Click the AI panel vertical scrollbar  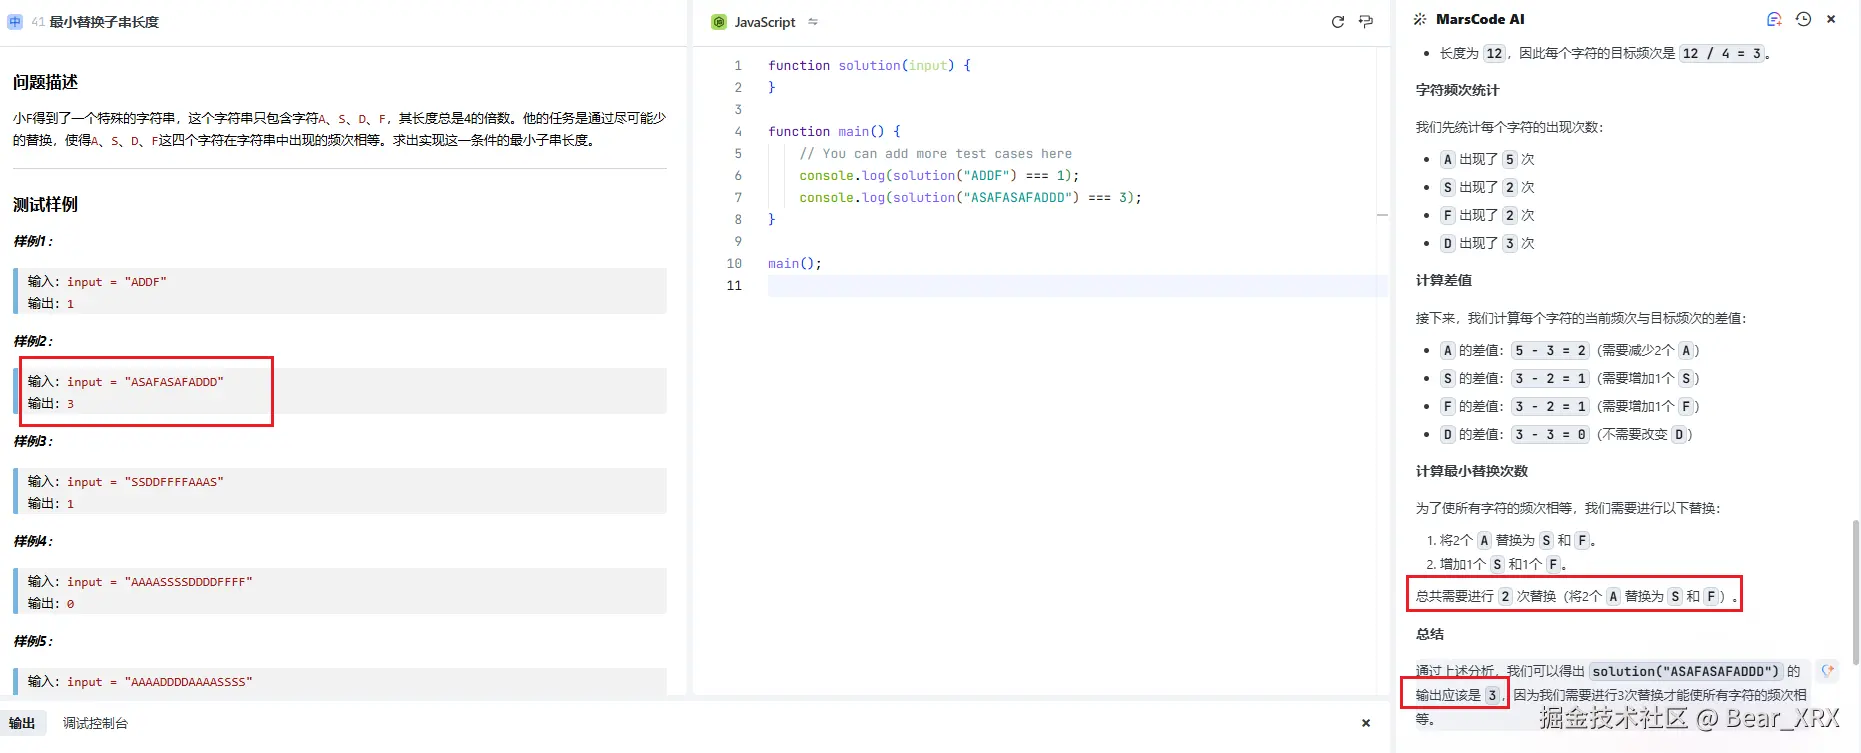(x=1855, y=590)
